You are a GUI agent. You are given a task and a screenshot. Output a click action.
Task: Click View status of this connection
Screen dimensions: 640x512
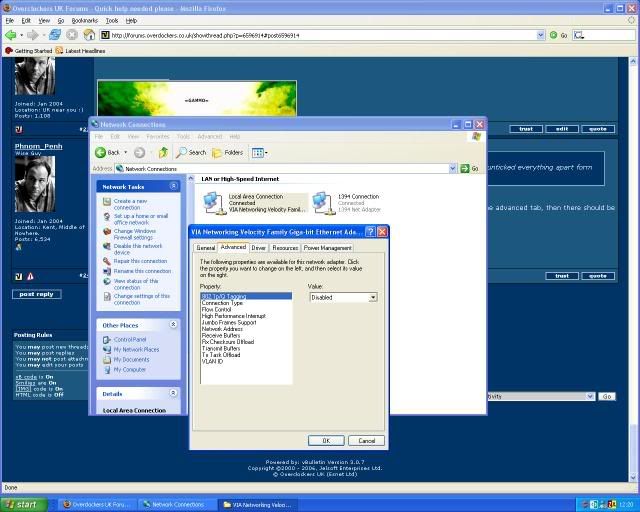tap(136, 284)
